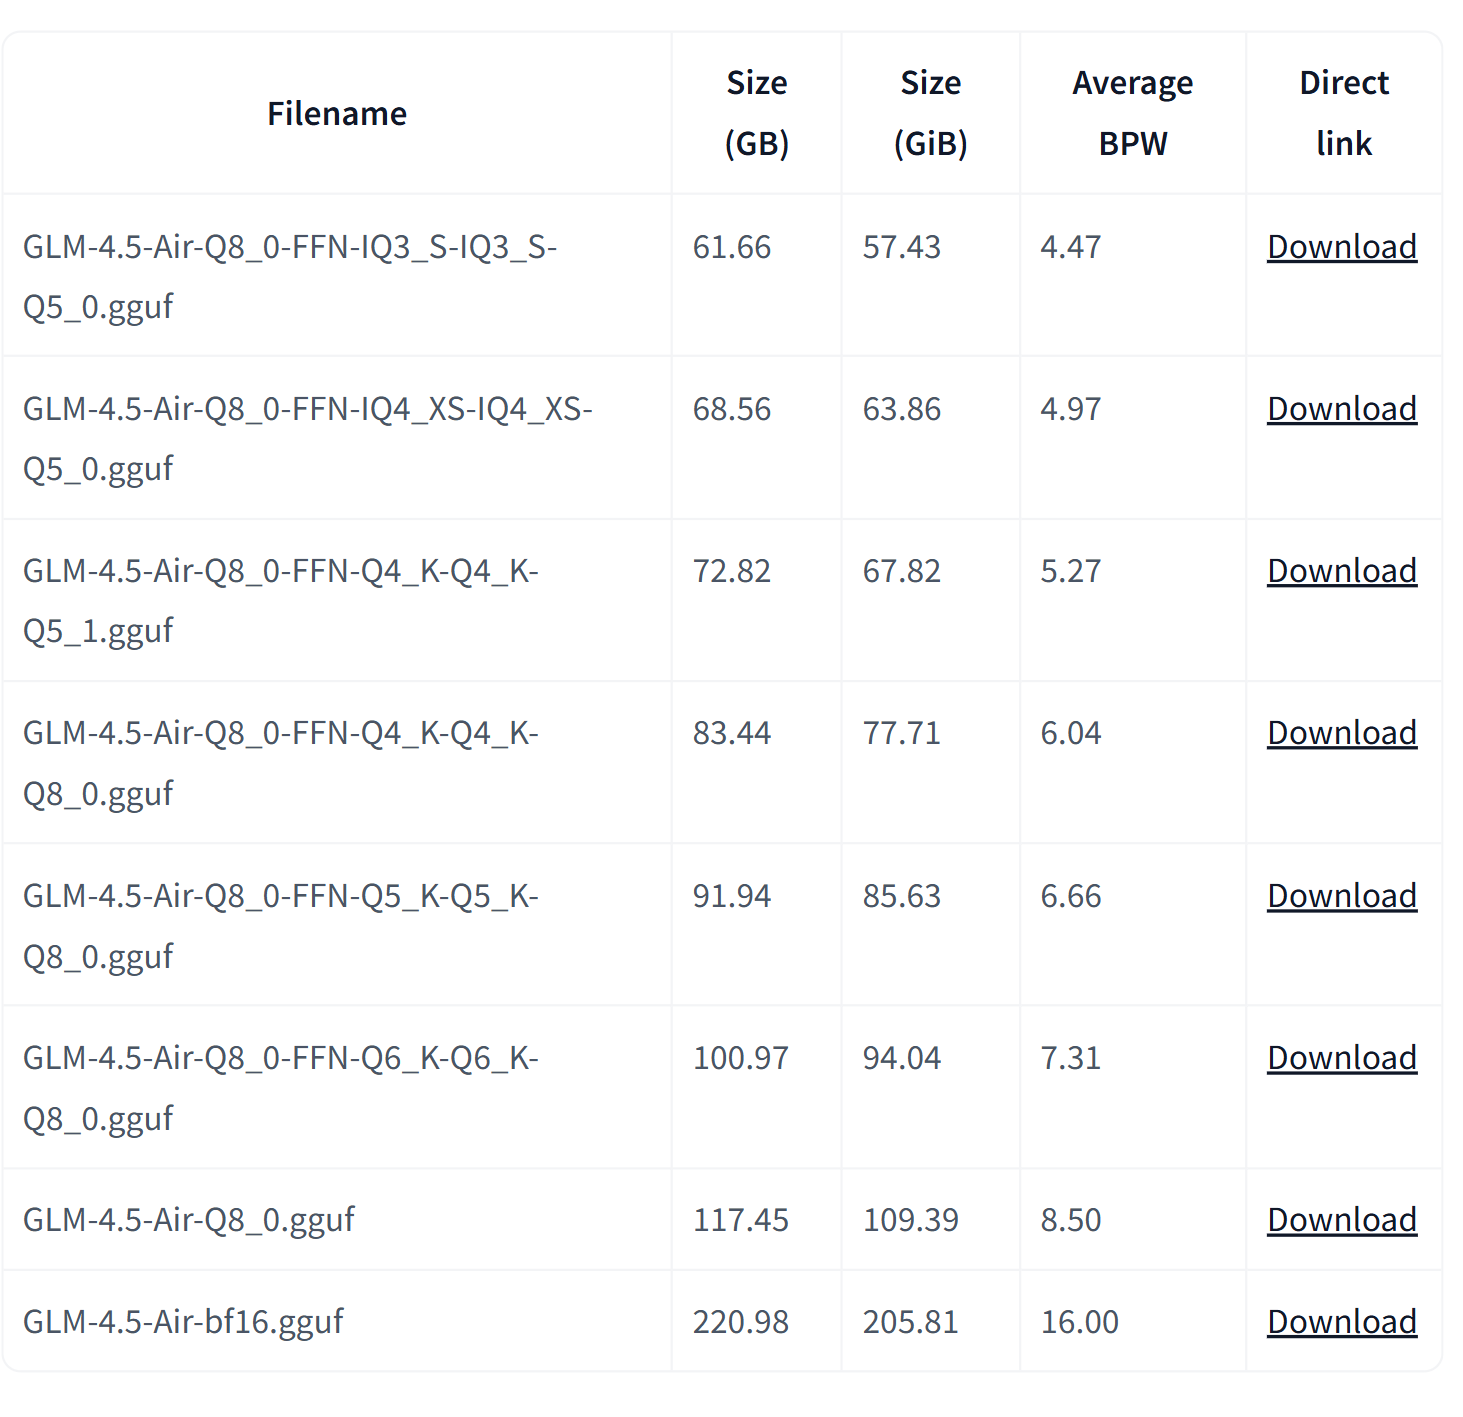Download the Q6_K-Q6_K-Q8_0 gguf file
Viewport: 1463px width, 1417px height.
click(x=1341, y=1058)
